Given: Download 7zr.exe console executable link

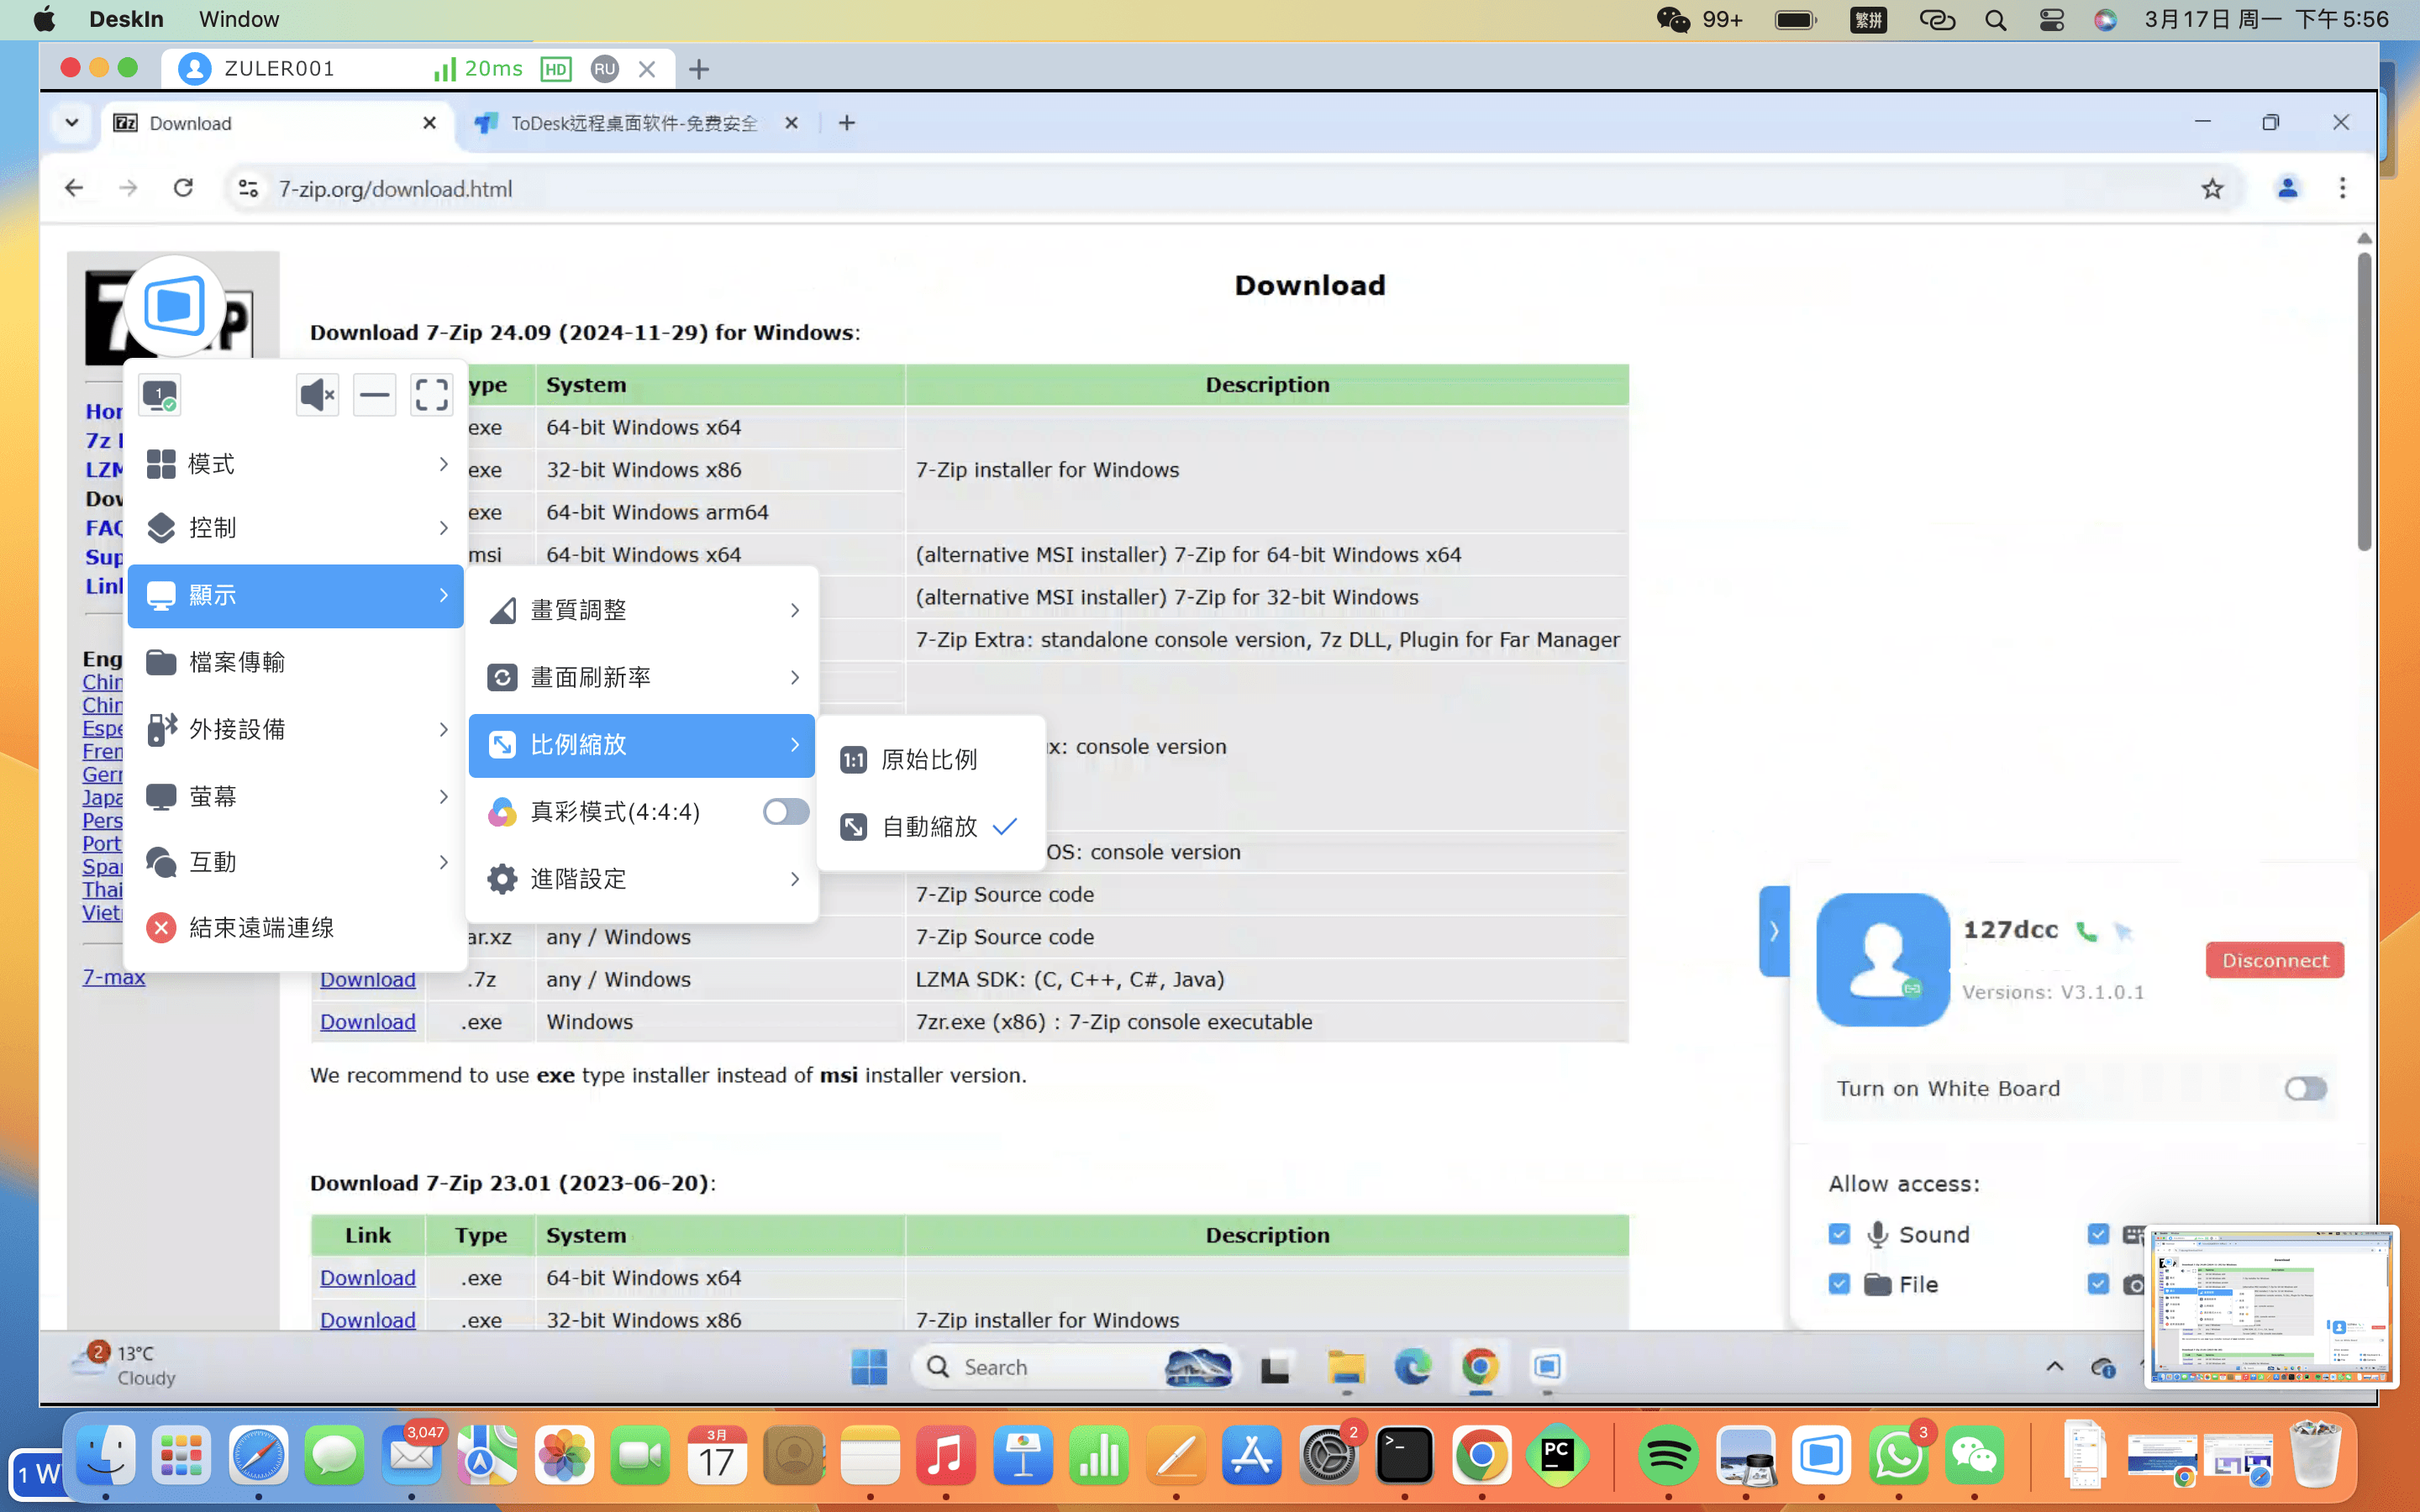Looking at the screenshot, I should (x=367, y=1022).
